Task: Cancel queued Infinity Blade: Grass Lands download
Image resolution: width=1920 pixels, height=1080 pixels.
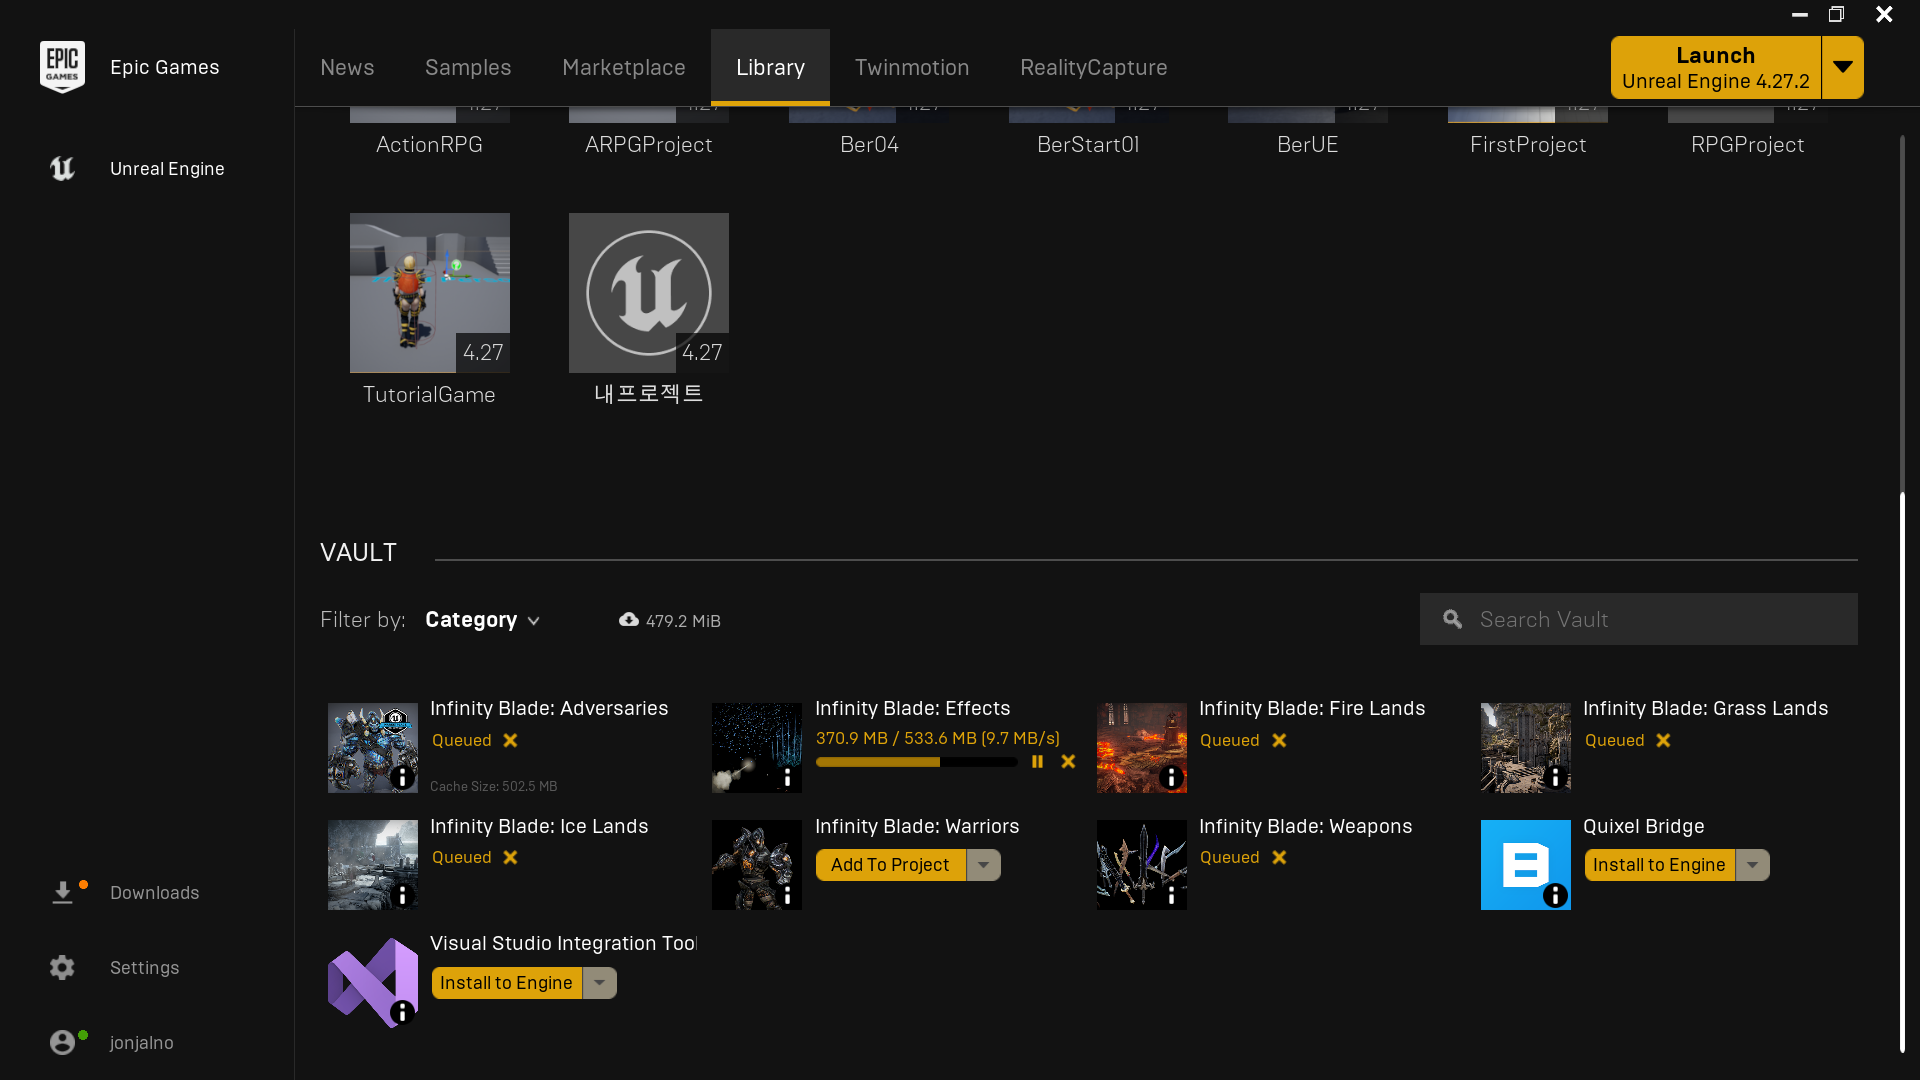Action: click(1663, 741)
